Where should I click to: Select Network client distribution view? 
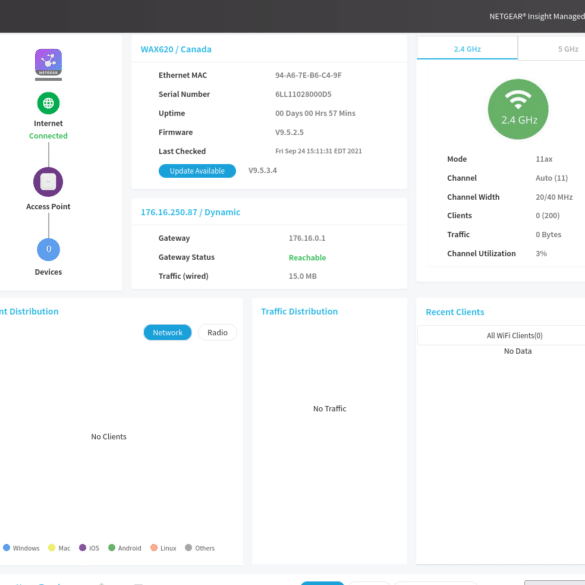click(168, 332)
